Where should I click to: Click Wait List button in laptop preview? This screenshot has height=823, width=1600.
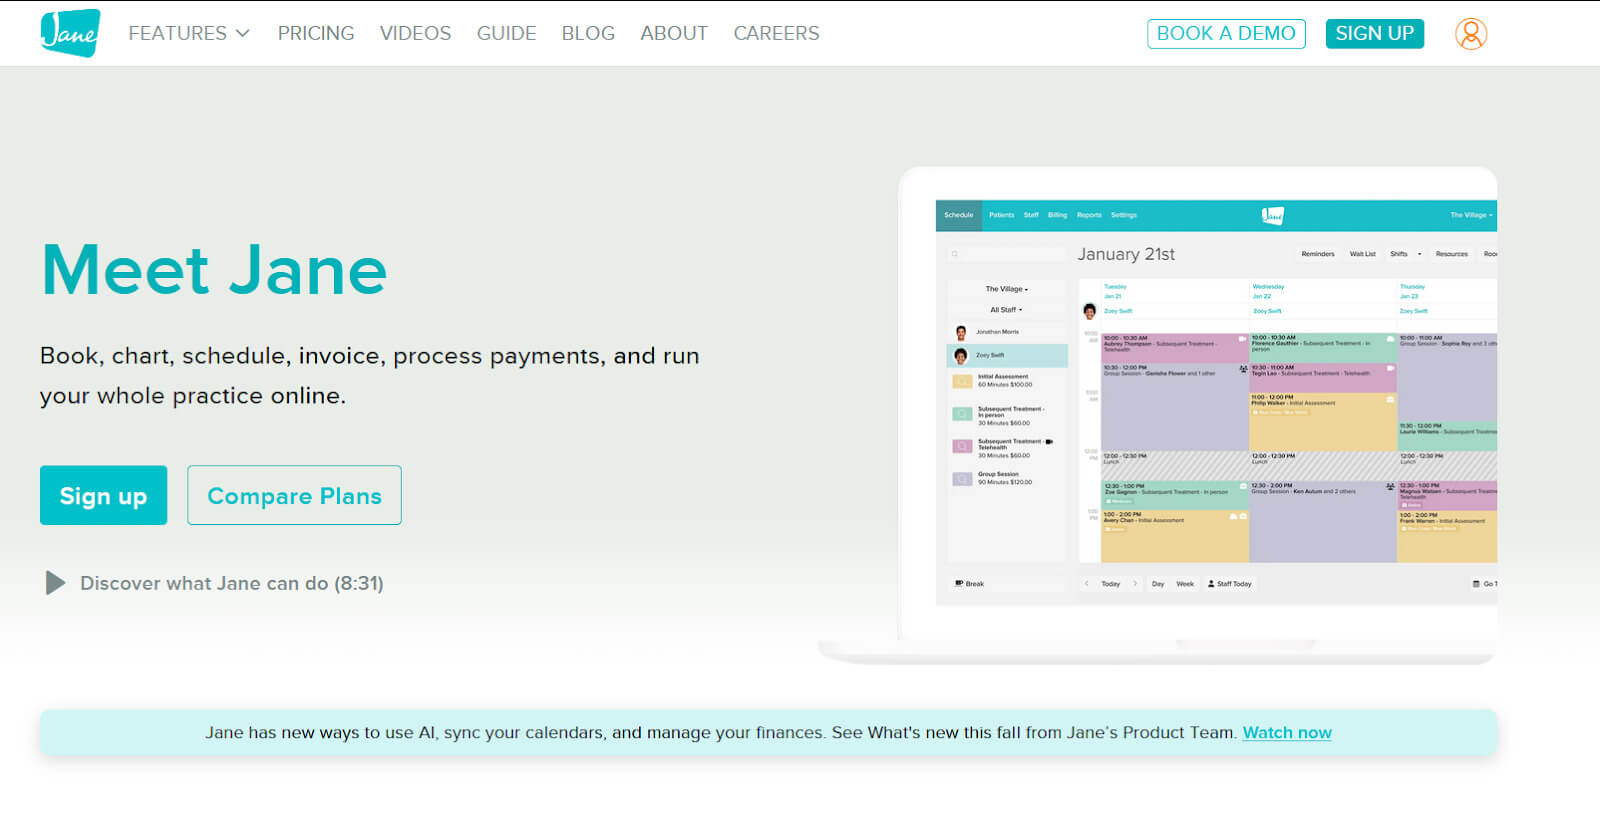click(1362, 254)
